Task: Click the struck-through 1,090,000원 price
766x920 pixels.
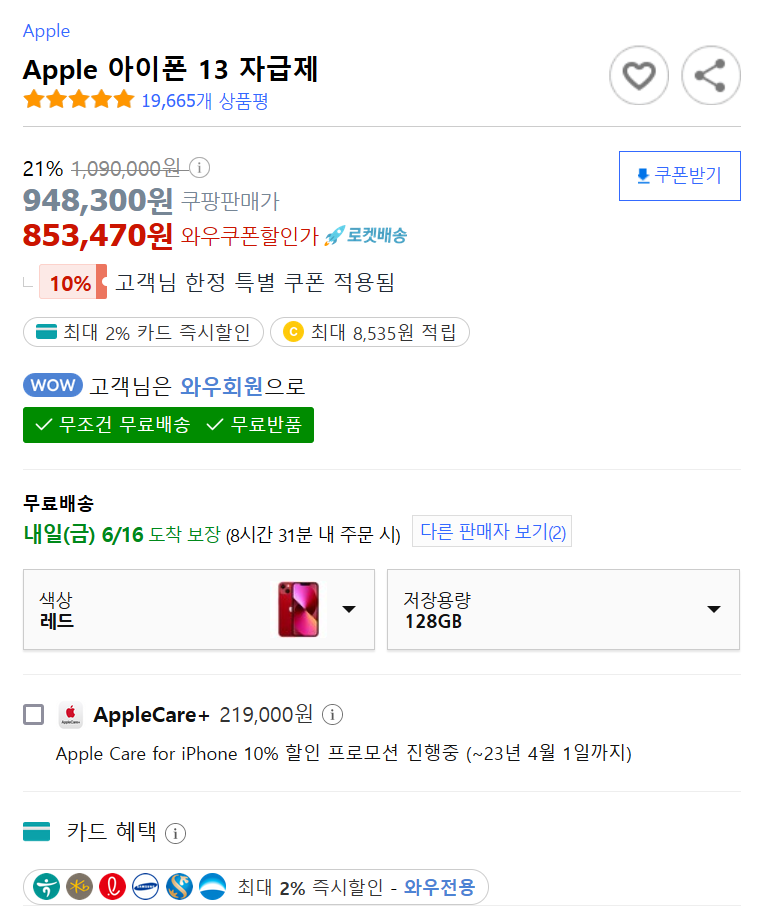Action: click(x=126, y=169)
